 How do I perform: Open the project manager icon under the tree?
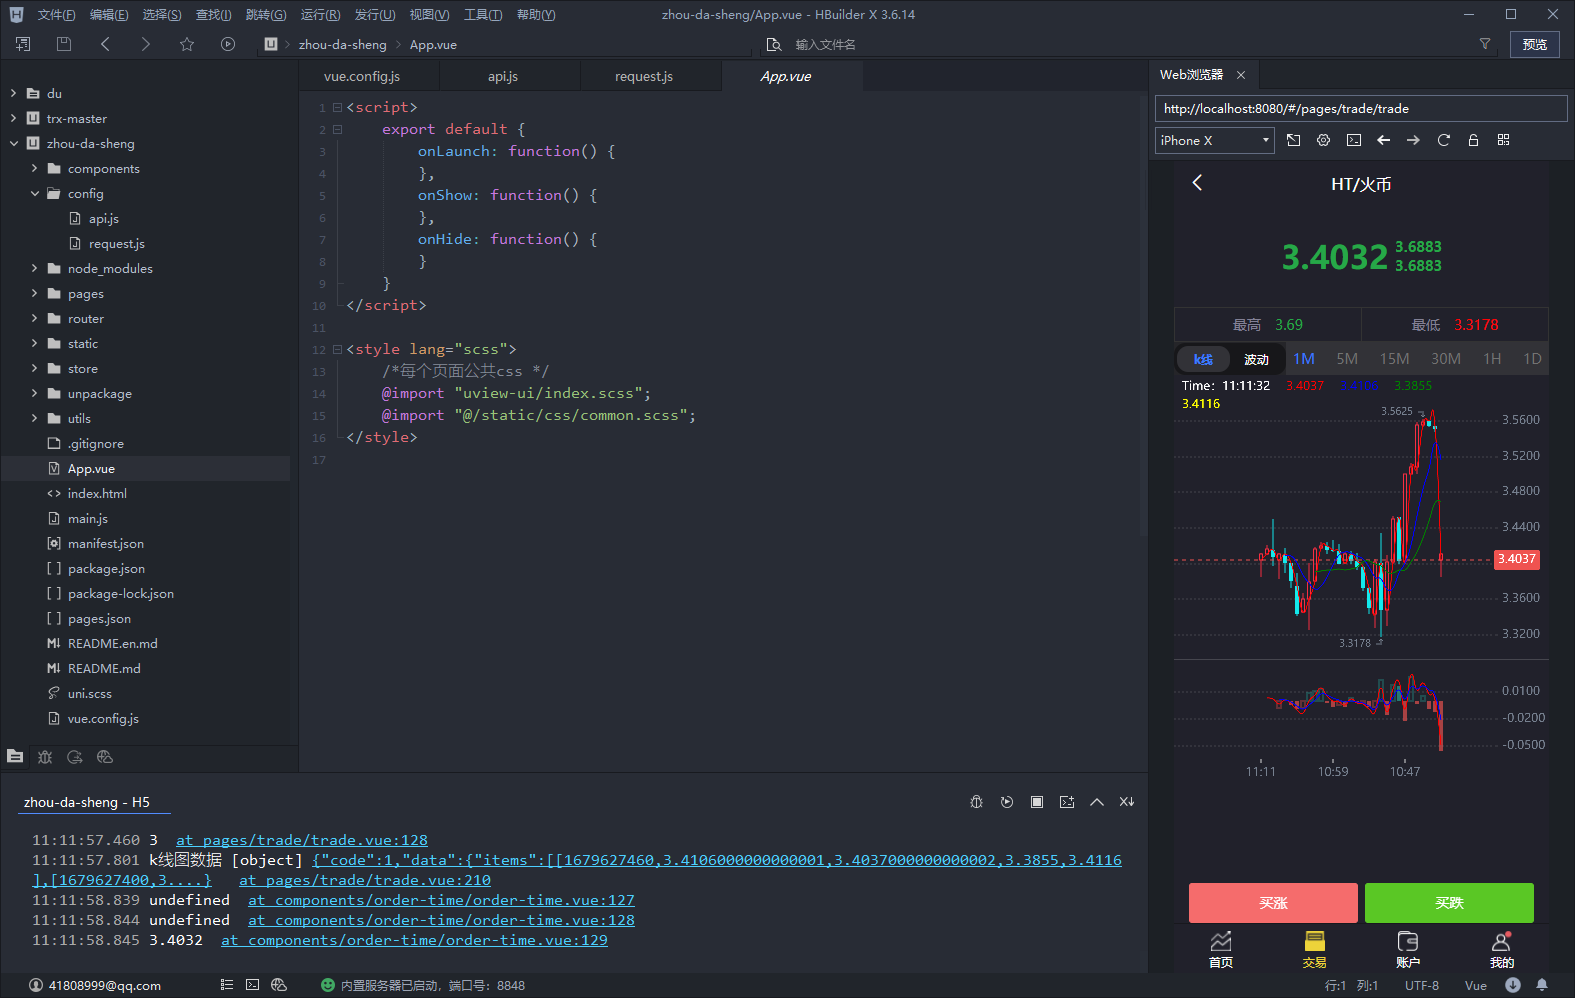(x=15, y=757)
